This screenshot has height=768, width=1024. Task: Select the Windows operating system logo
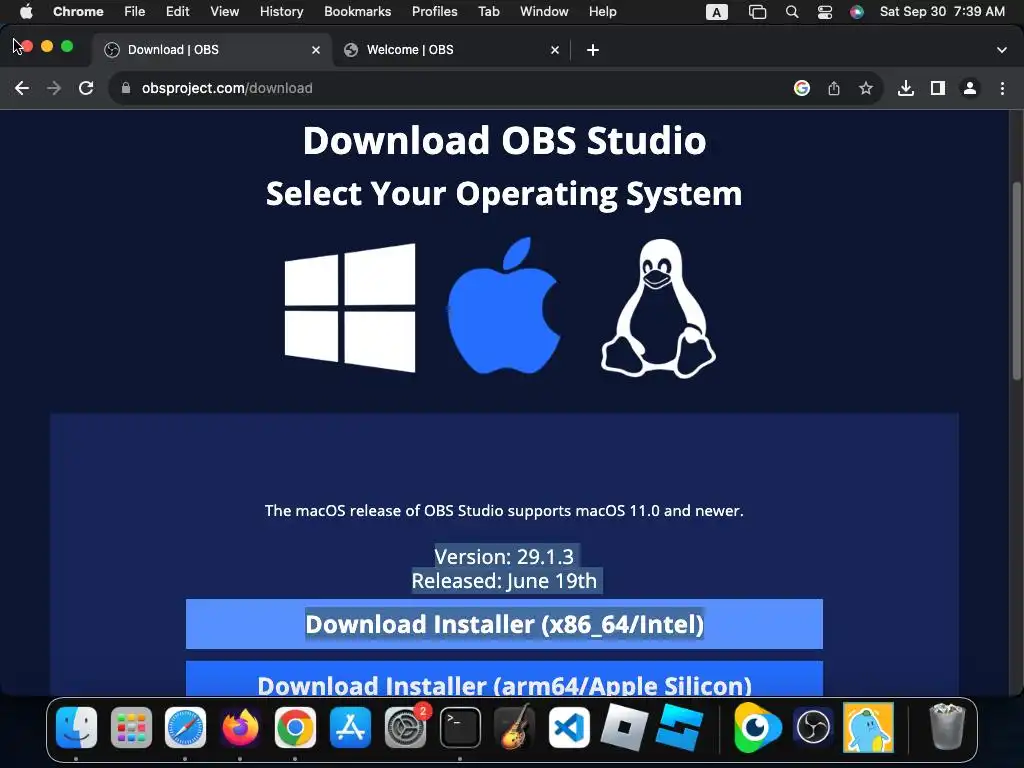pos(350,308)
